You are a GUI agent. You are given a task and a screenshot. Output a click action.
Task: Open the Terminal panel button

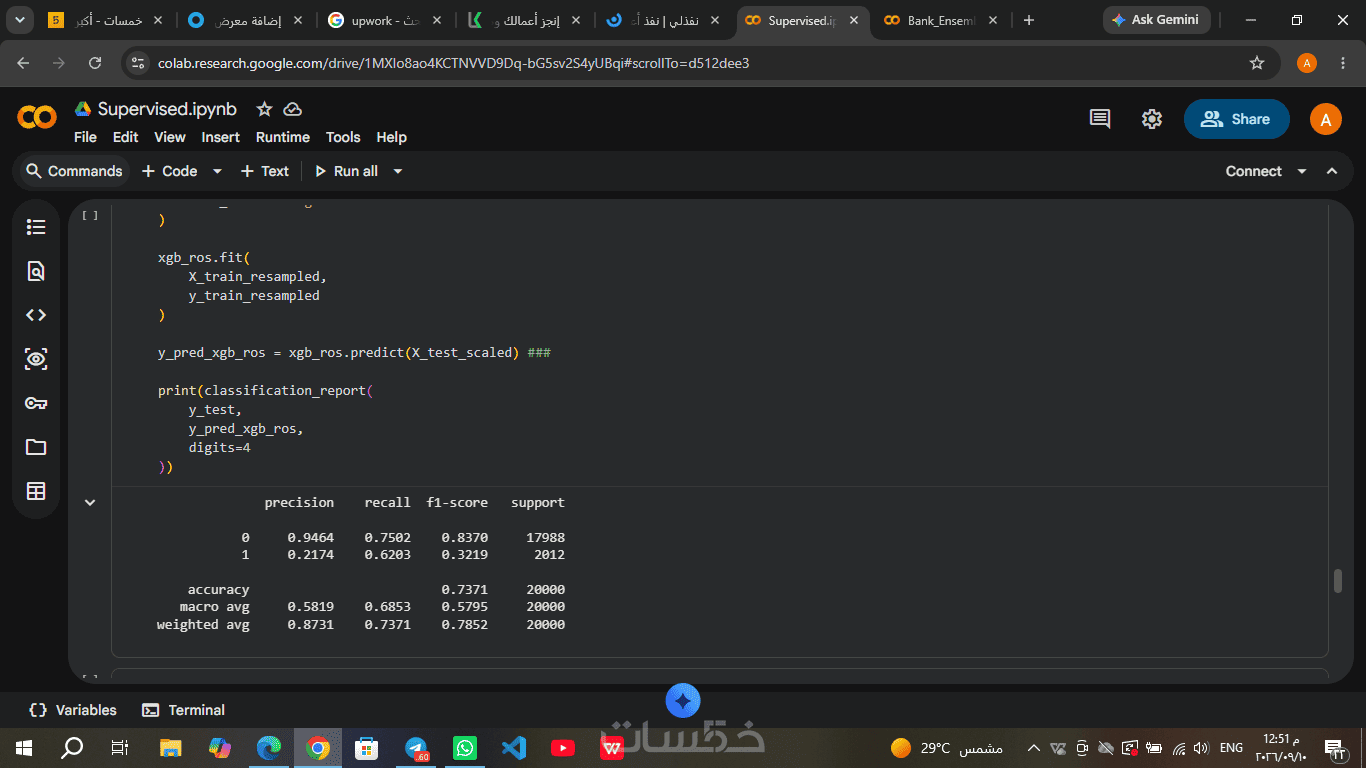coord(183,710)
